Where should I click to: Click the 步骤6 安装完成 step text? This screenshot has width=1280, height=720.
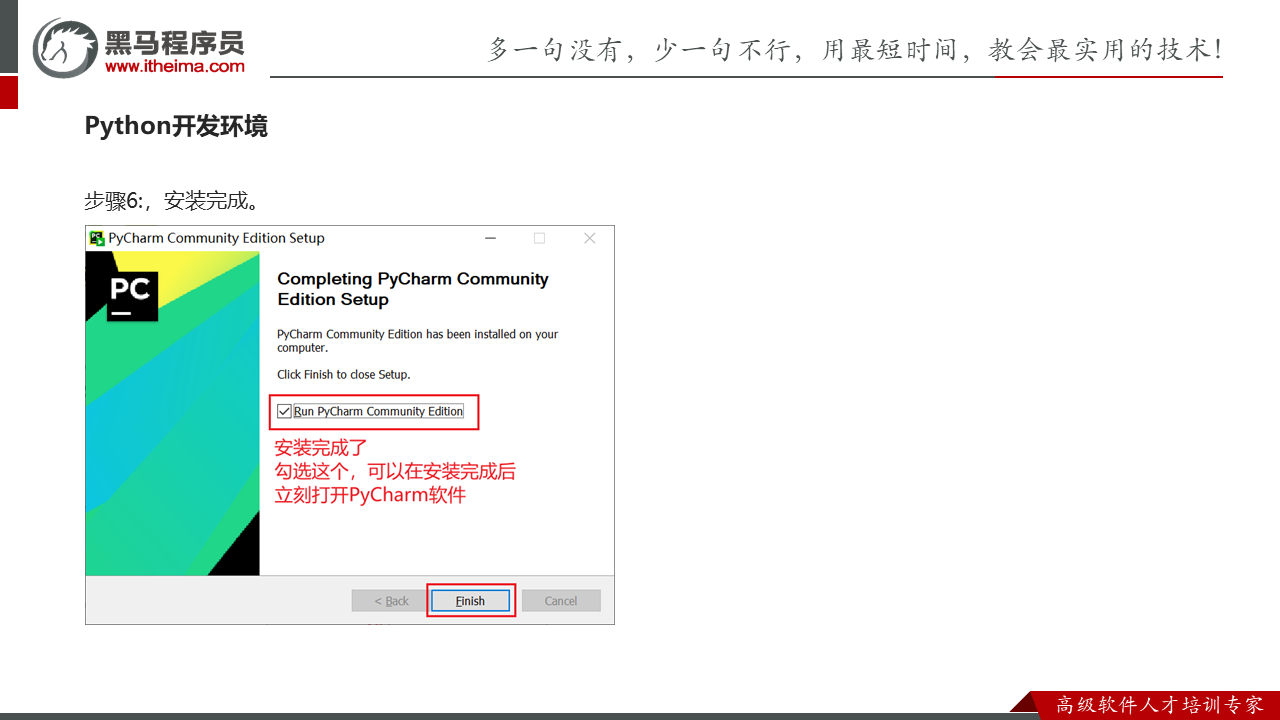pyautogui.click(x=172, y=201)
